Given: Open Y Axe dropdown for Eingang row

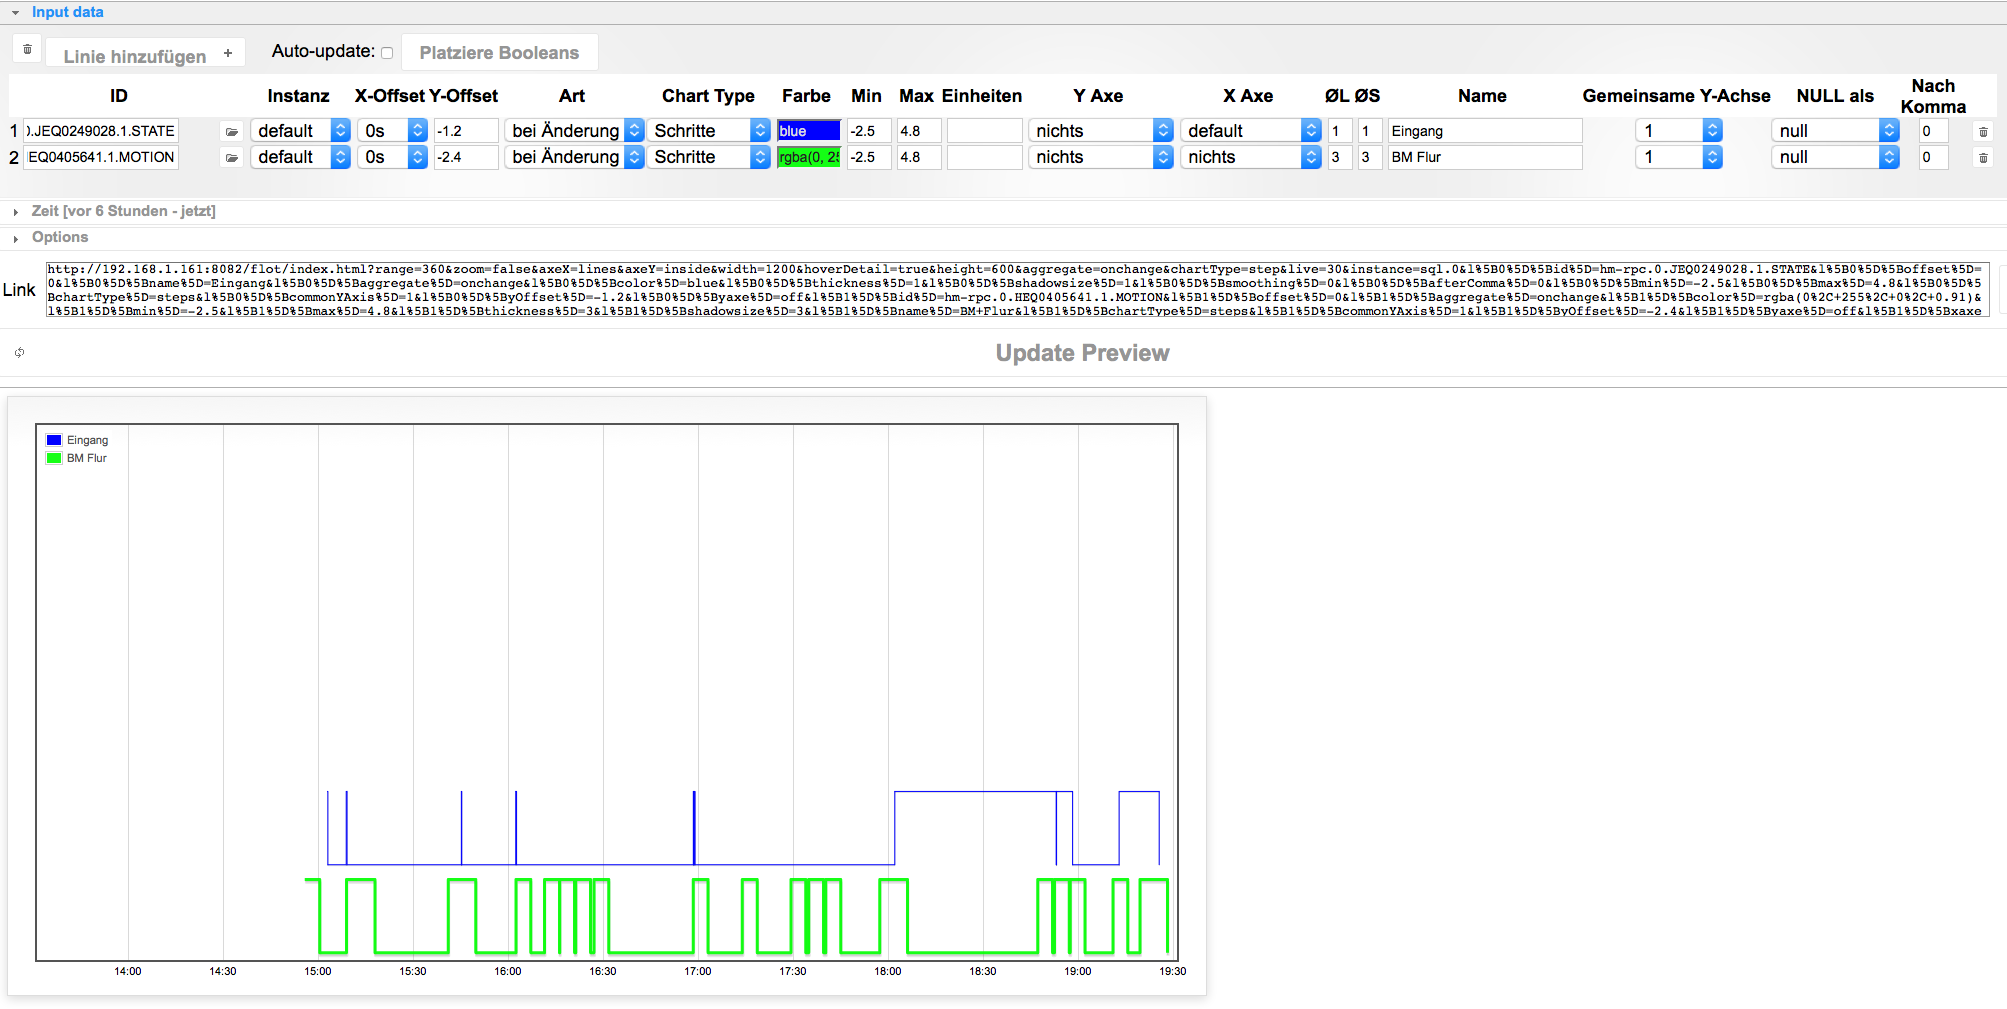Looking at the screenshot, I should [x=1100, y=131].
